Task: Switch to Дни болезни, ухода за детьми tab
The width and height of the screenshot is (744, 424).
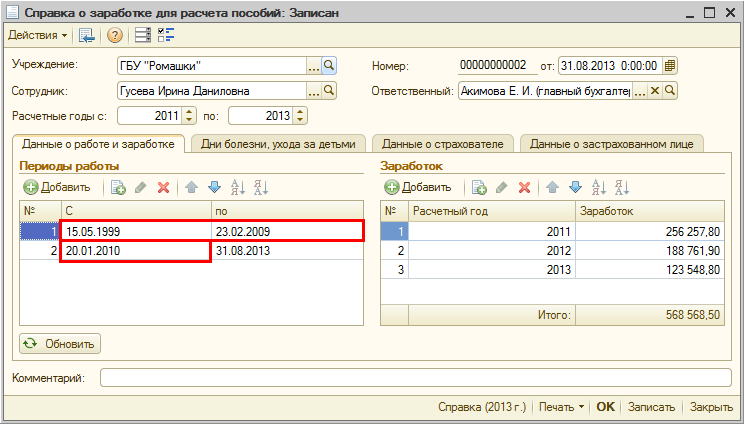Action: click(x=278, y=144)
